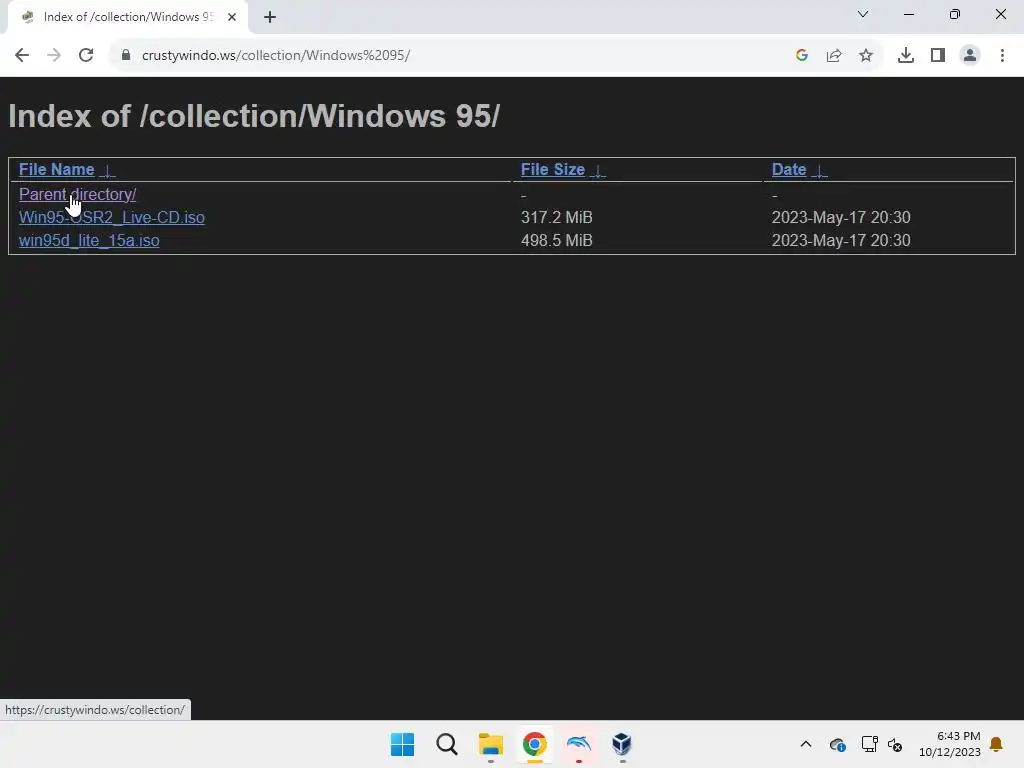Open the clock and calendar

pyautogui.click(x=950, y=744)
